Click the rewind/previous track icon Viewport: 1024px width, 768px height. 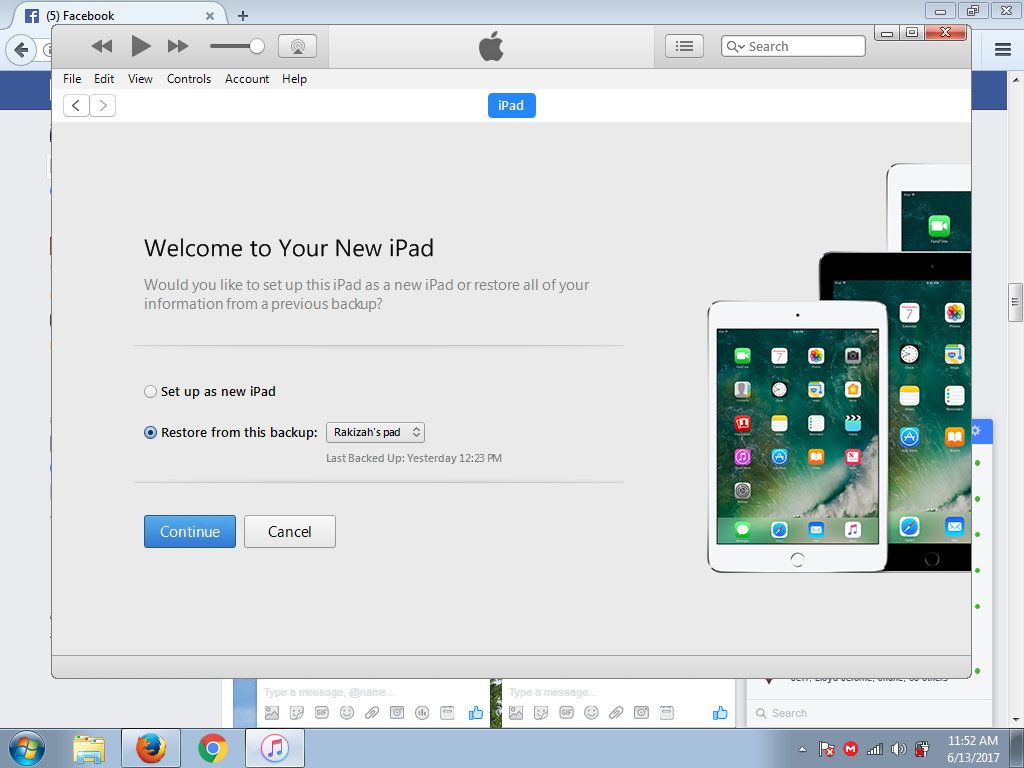[101, 45]
